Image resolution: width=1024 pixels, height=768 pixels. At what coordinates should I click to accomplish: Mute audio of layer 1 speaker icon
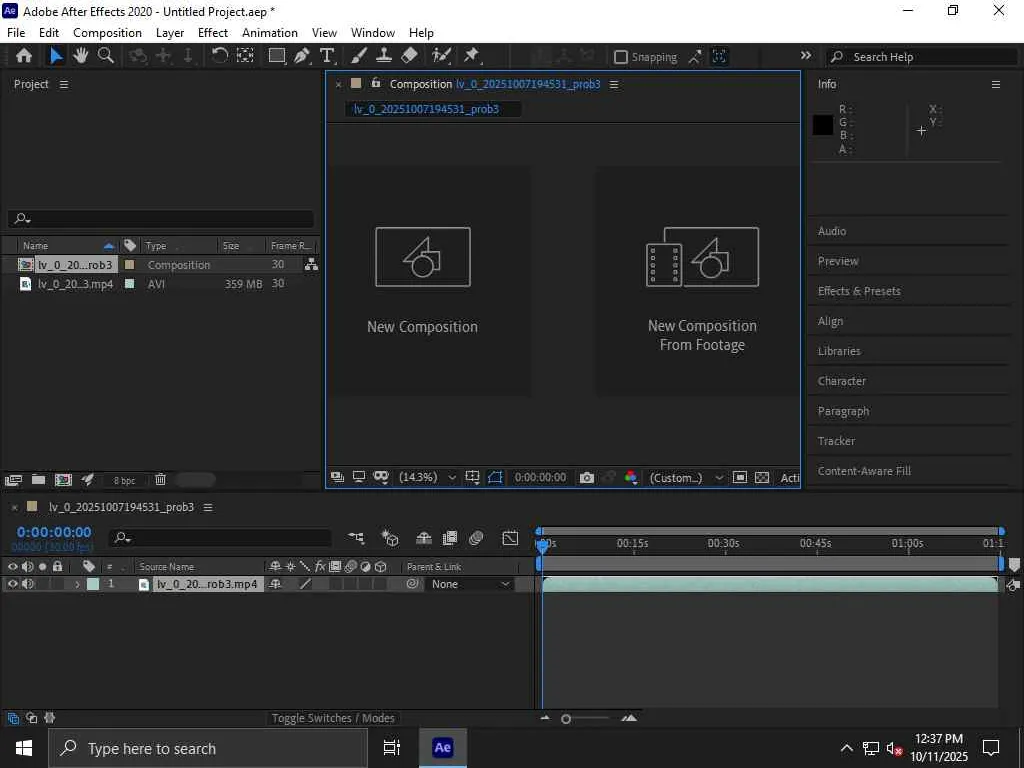(27, 584)
